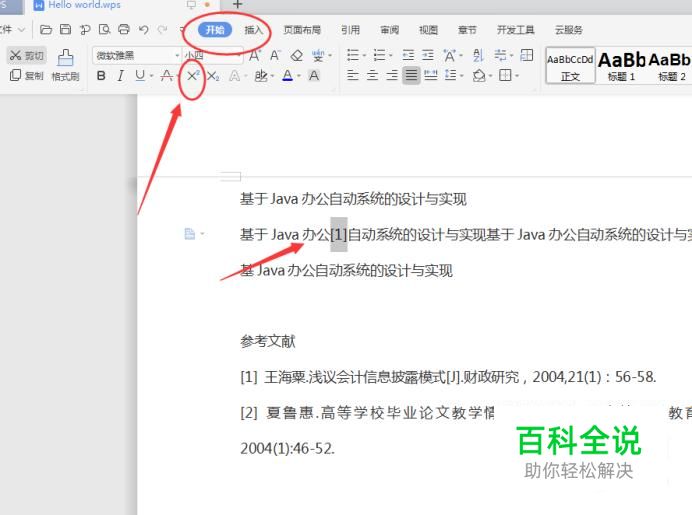Add a new document tab with plus

click(x=237, y=5)
